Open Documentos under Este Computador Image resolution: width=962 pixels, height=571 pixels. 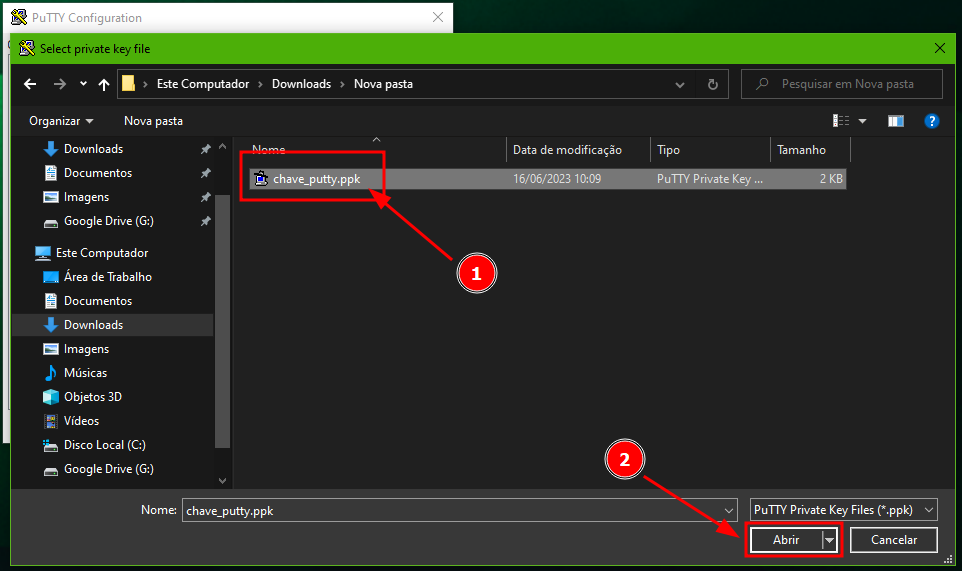coord(98,301)
